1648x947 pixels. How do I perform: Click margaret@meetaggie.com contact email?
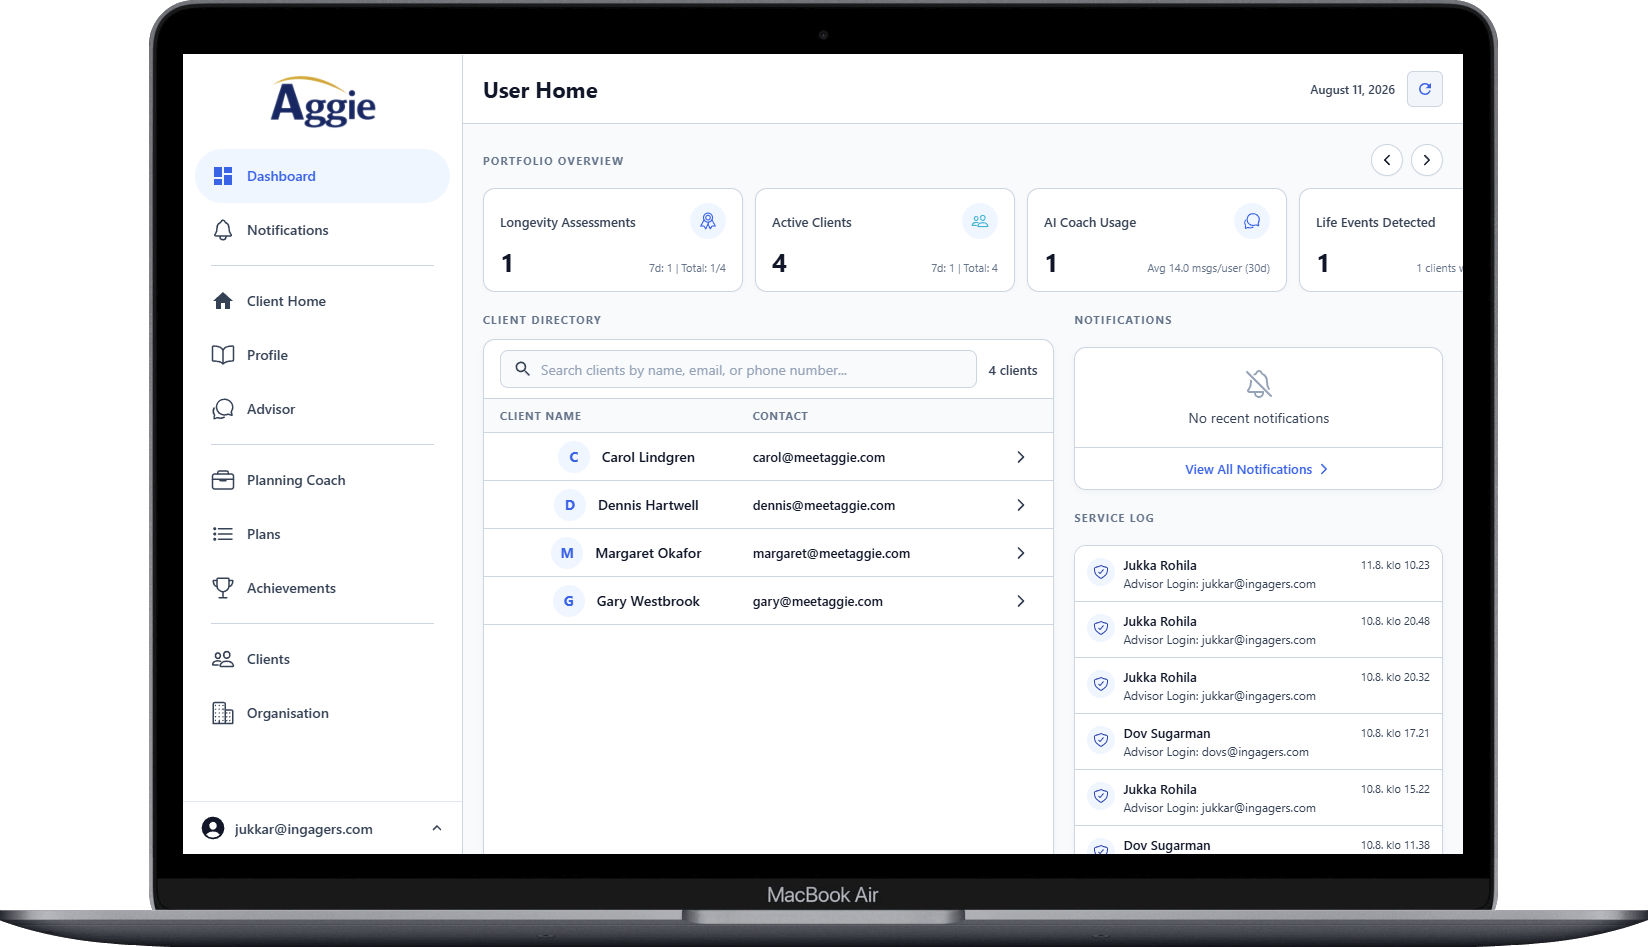pyautogui.click(x=831, y=553)
